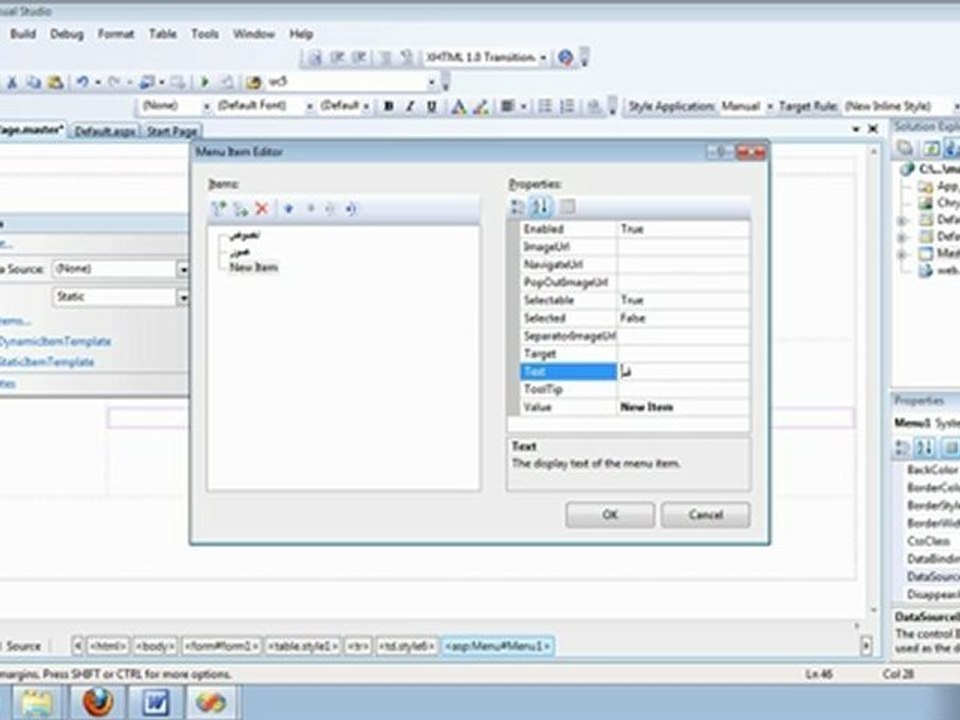Open the Build menu

(x=23, y=34)
